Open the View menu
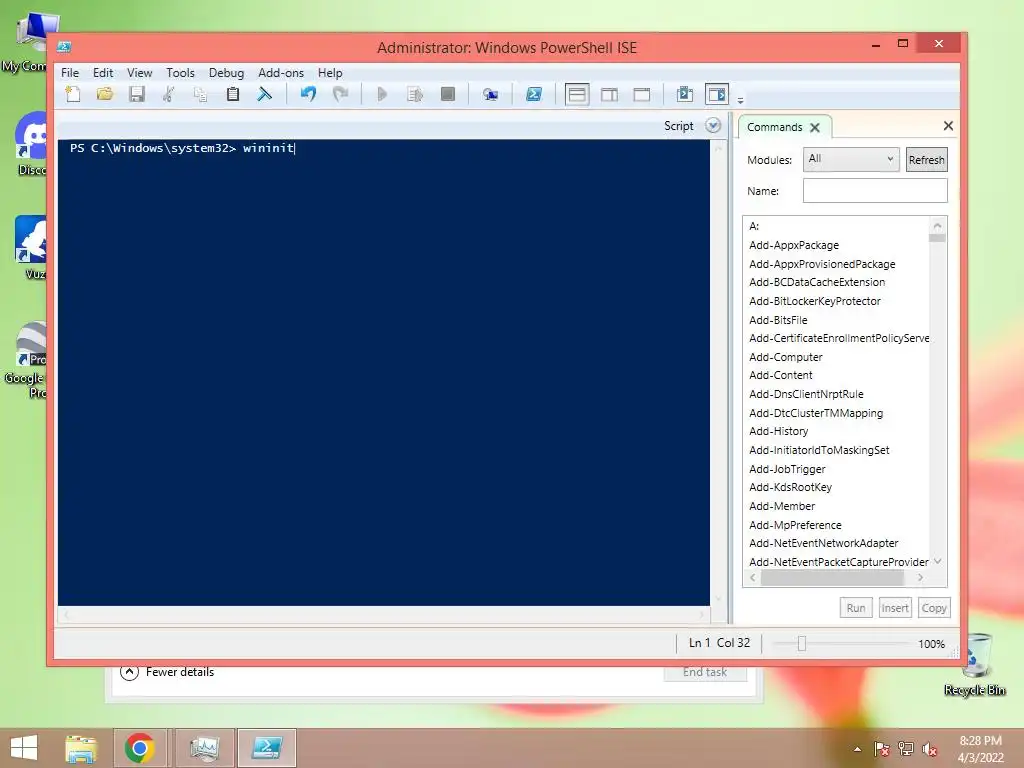The height and width of the screenshot is (768, 1024). (139, 72)
